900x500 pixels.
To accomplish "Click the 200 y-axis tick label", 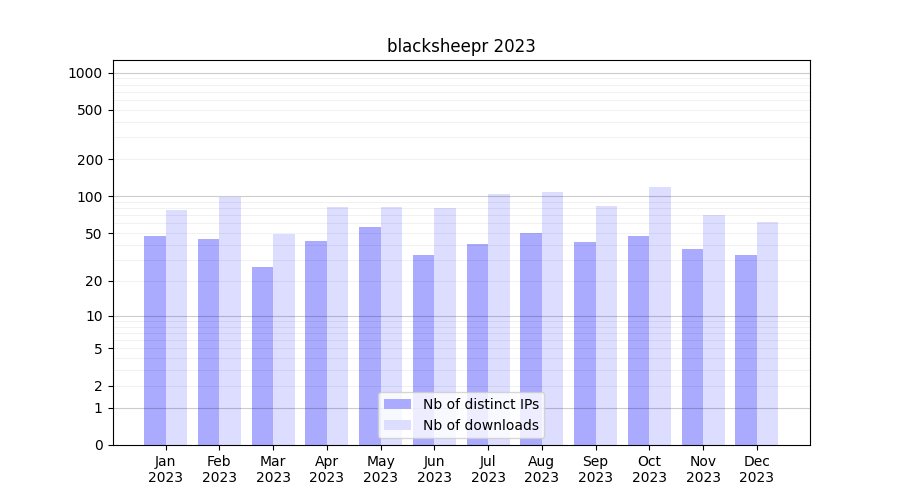I will (90, 160).
